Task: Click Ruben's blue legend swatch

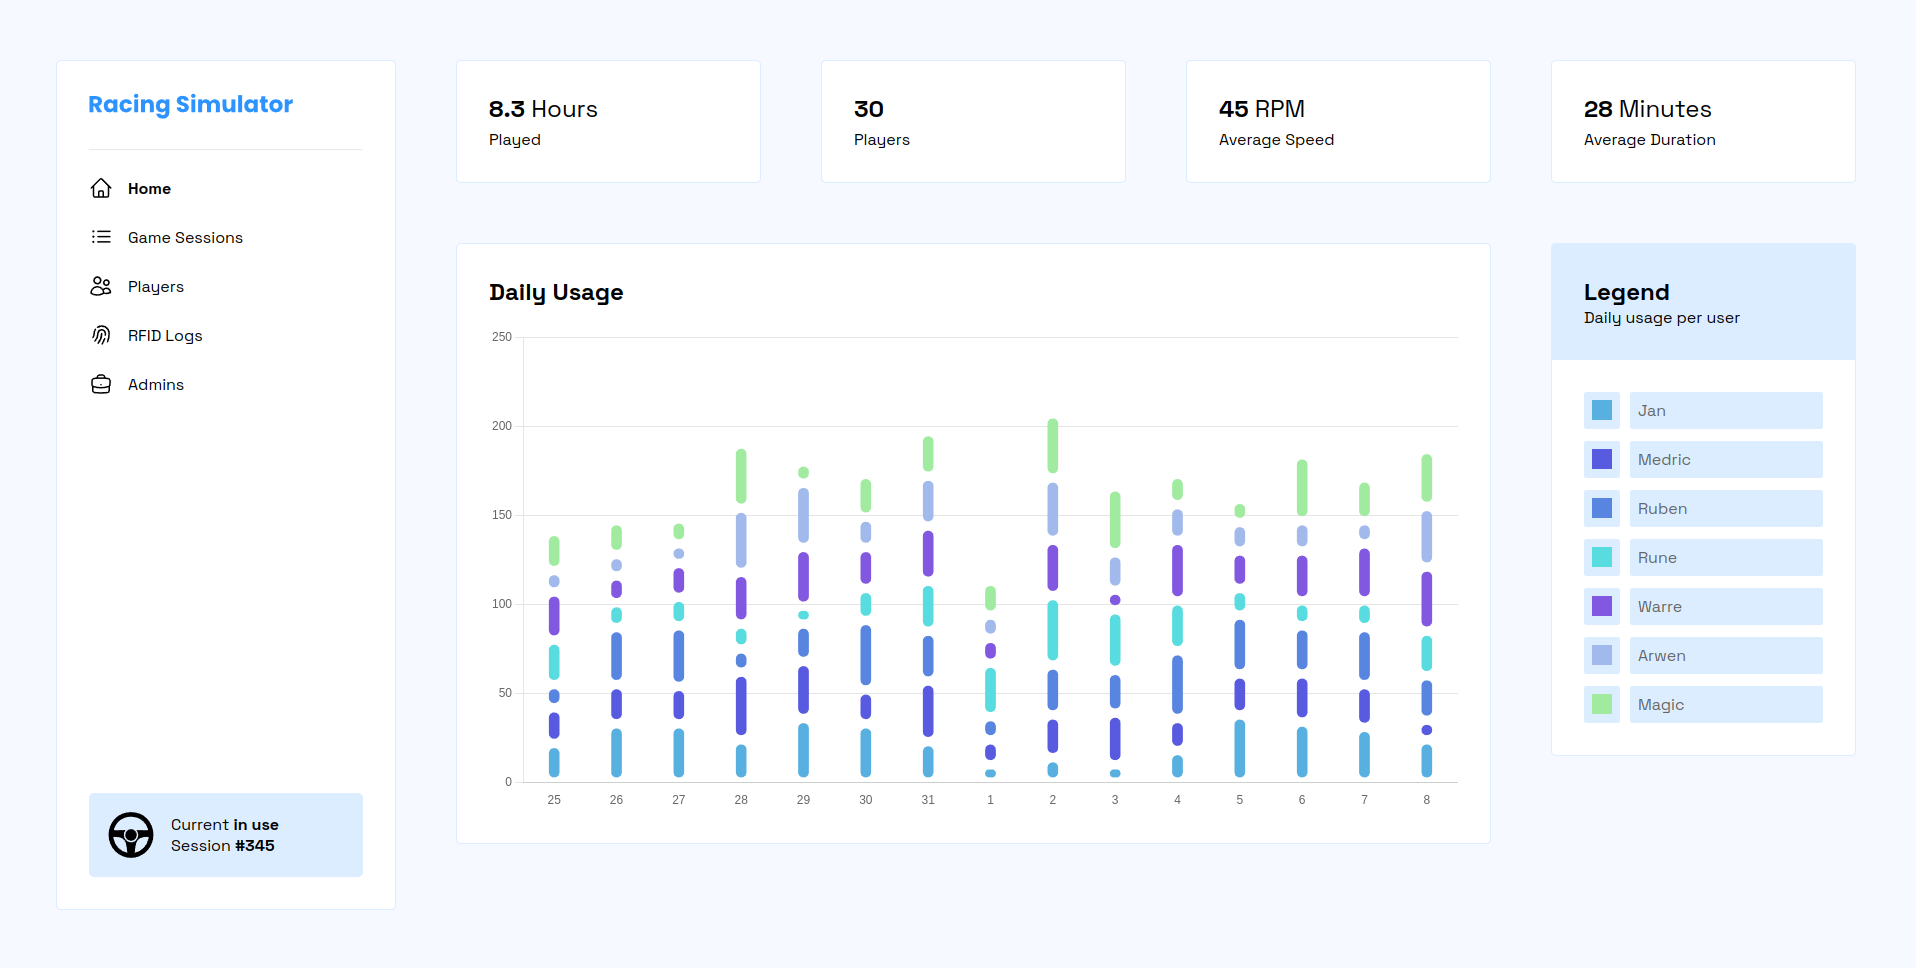Action: (x=1602, y=508)
